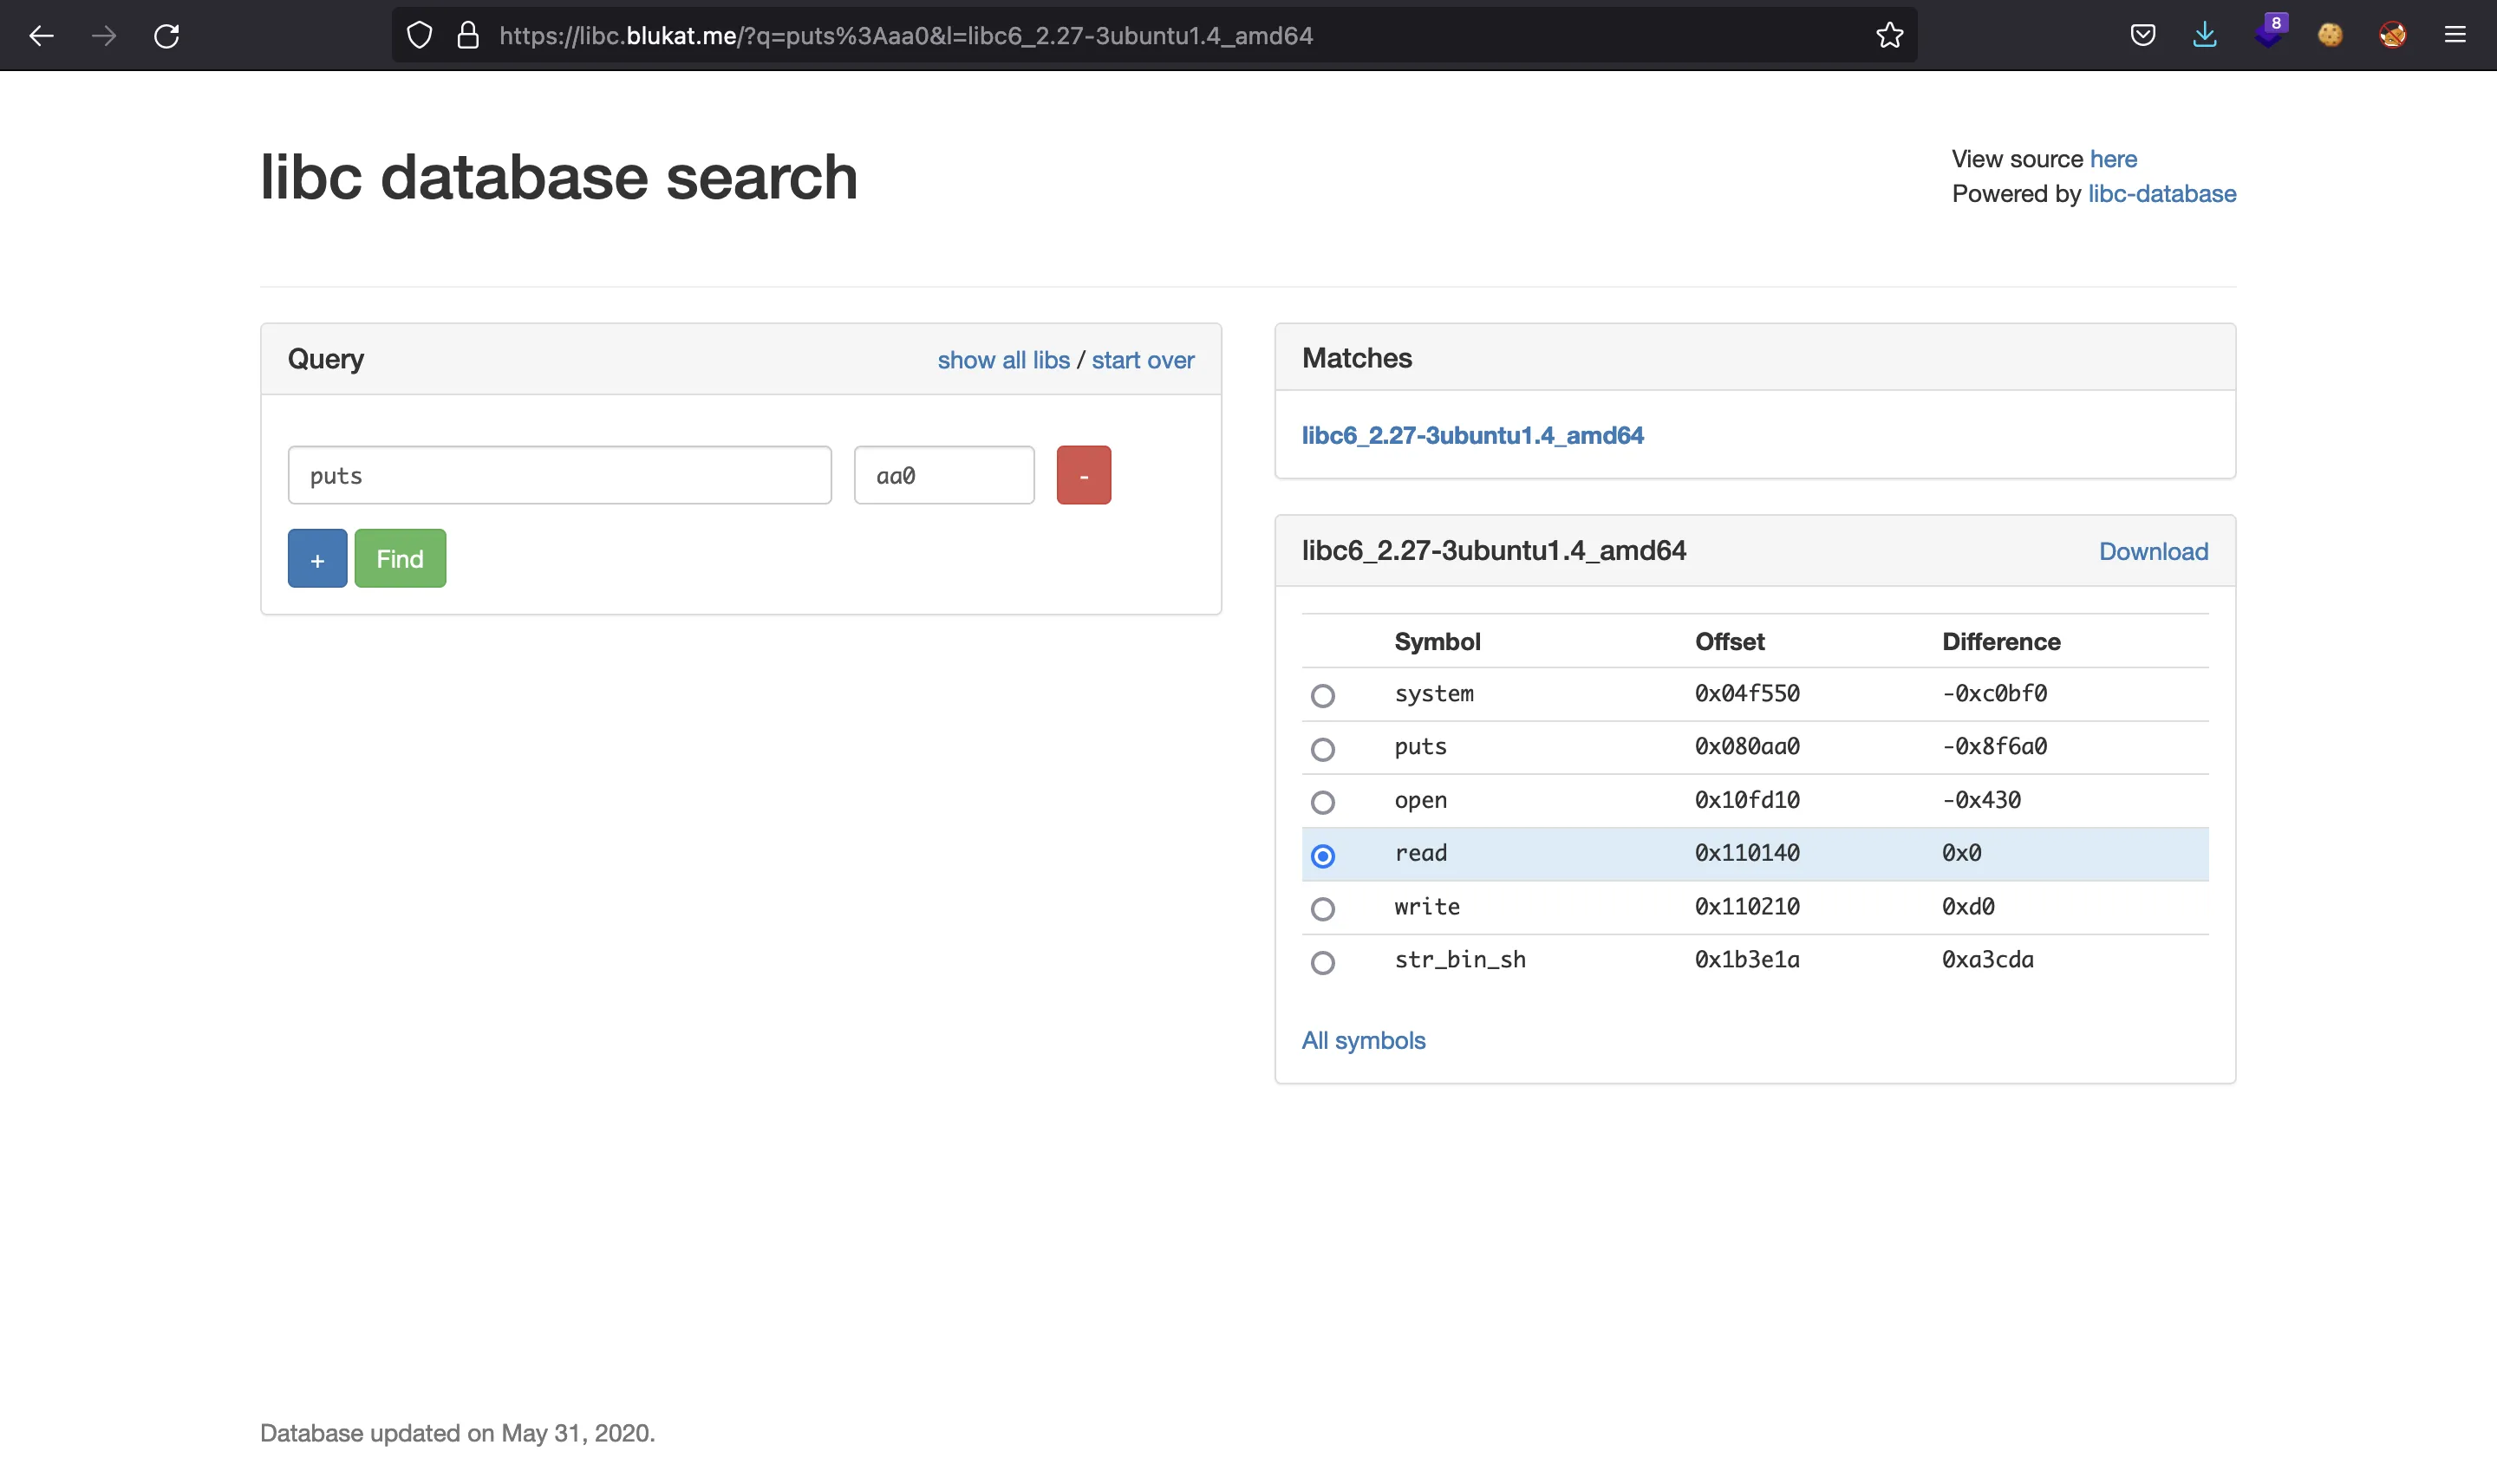Viewport: 2497px width, 1484px height.
Task: Click the start over link
Action: pyautogui.click(x=1143, y=360)
